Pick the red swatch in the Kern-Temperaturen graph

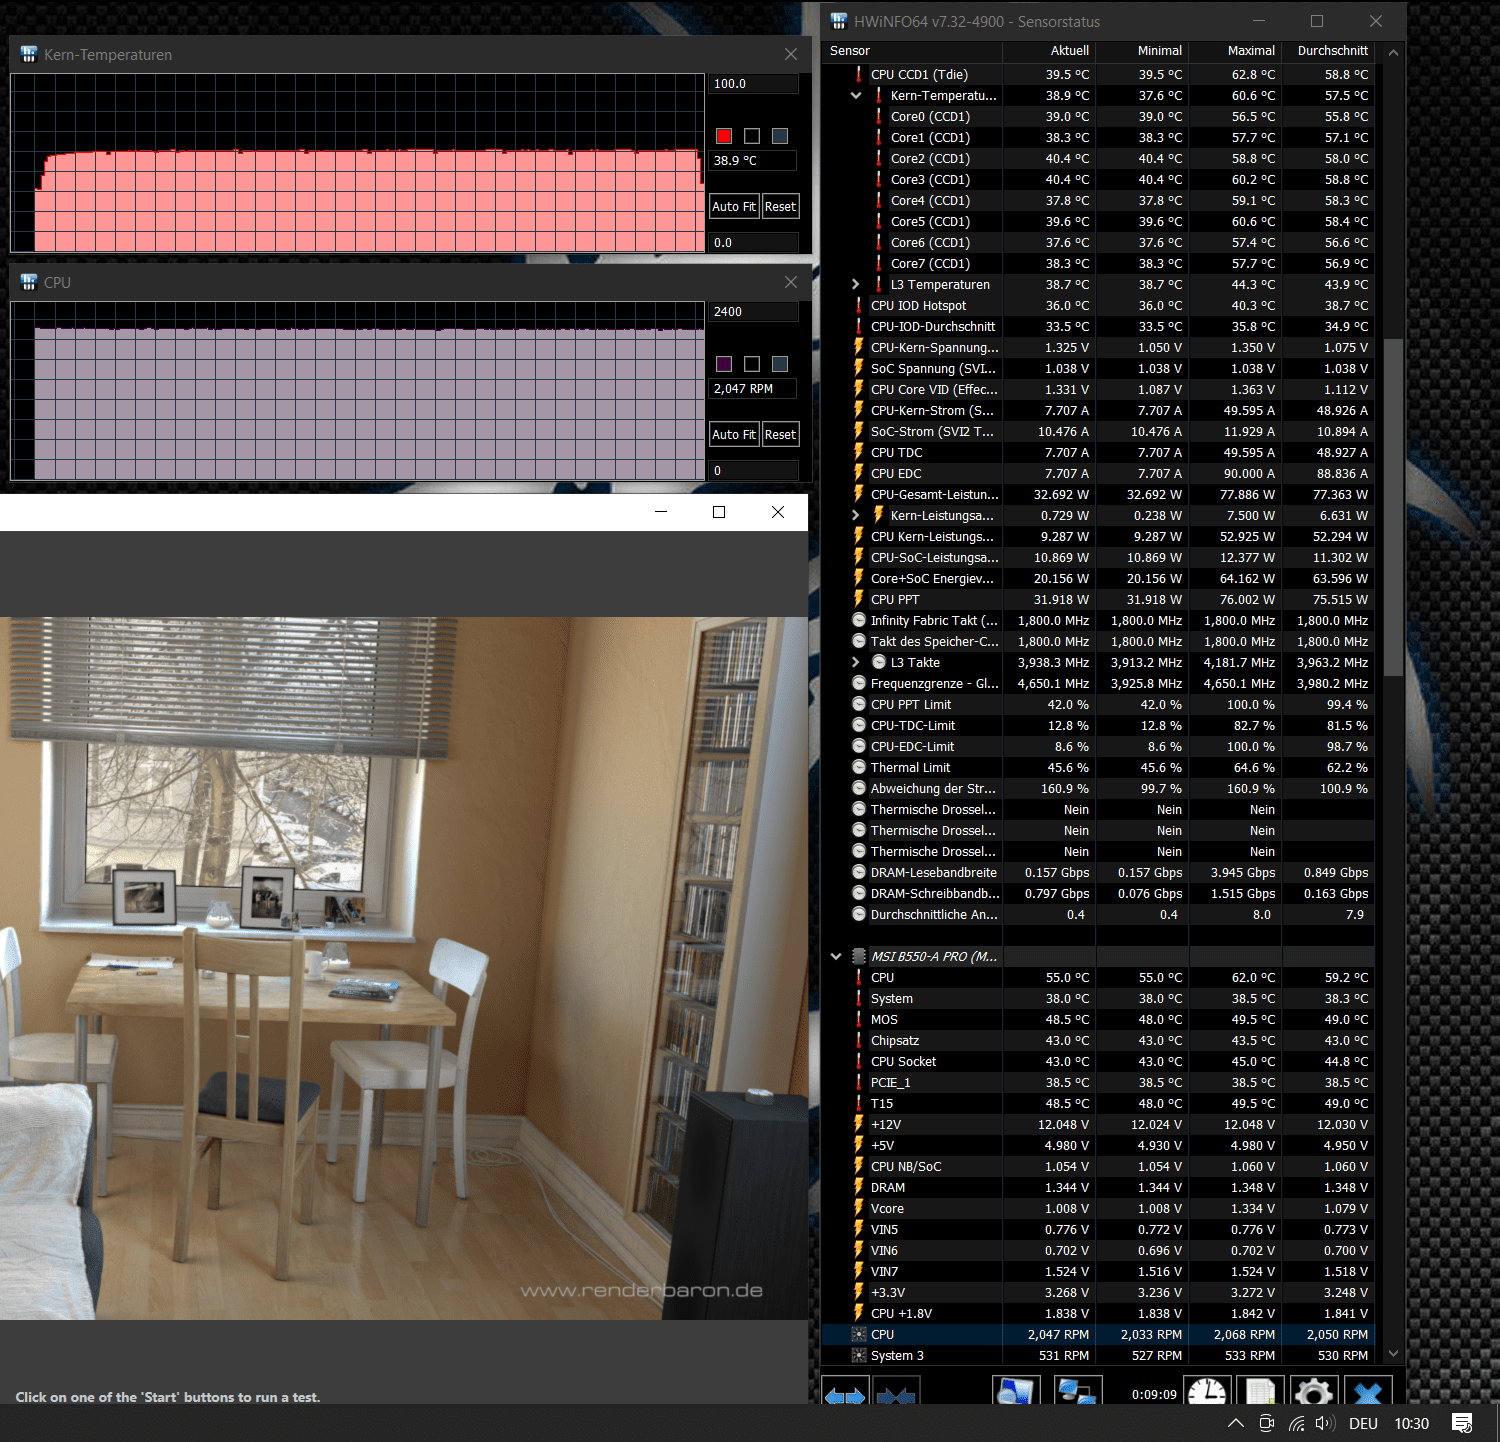click(x=724, y=136)
